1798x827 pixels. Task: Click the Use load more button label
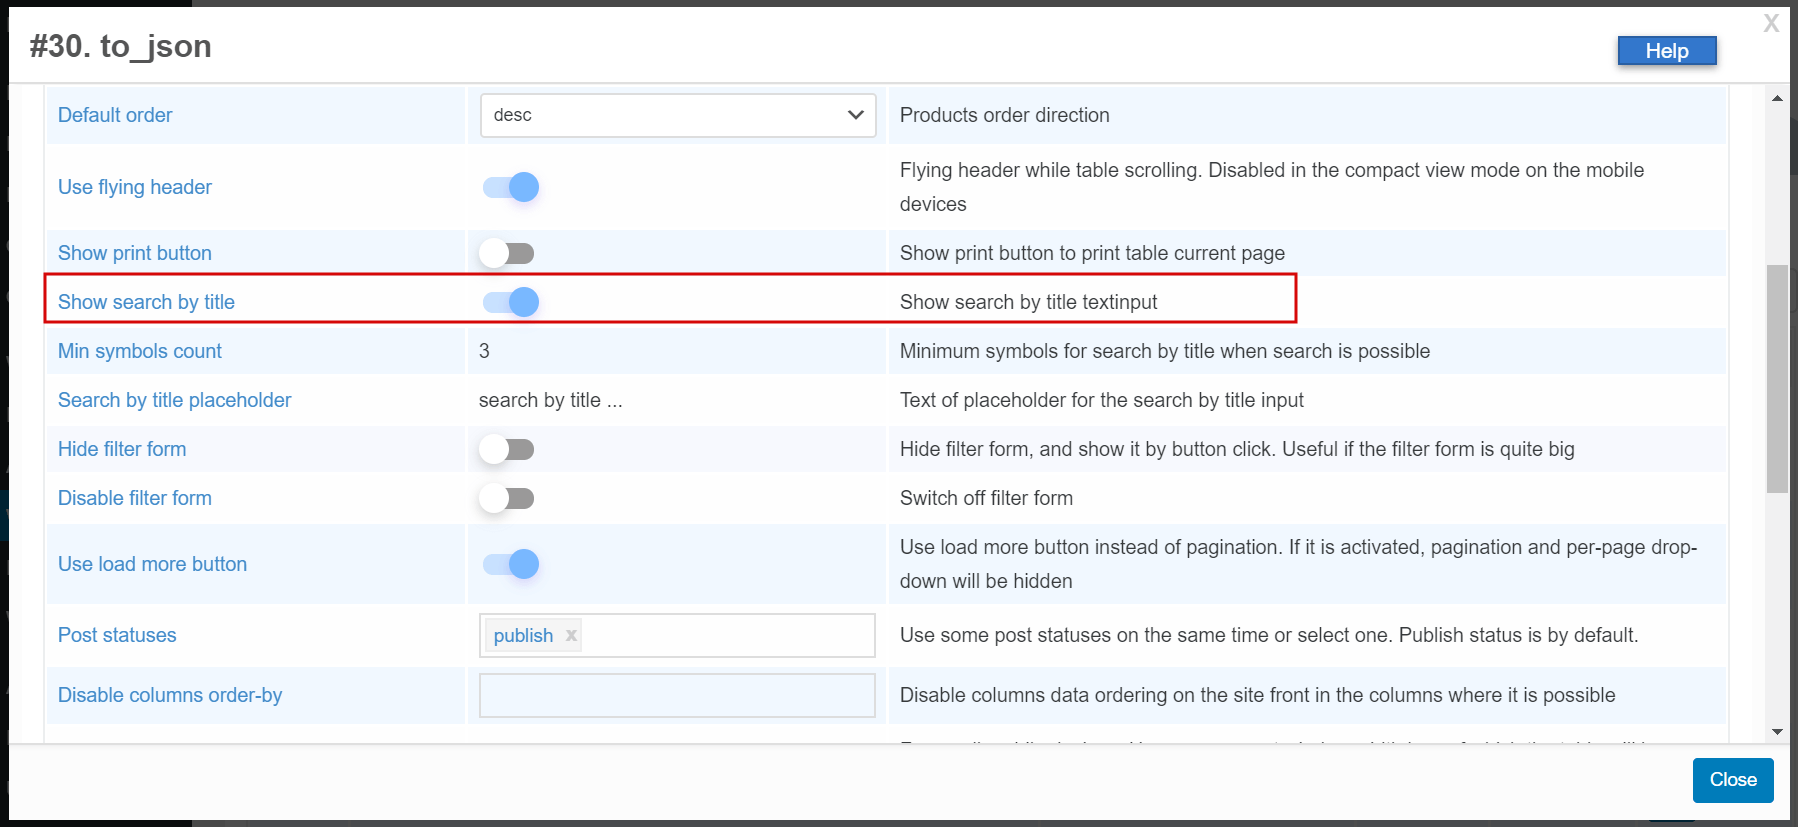[x=152, y=564]
